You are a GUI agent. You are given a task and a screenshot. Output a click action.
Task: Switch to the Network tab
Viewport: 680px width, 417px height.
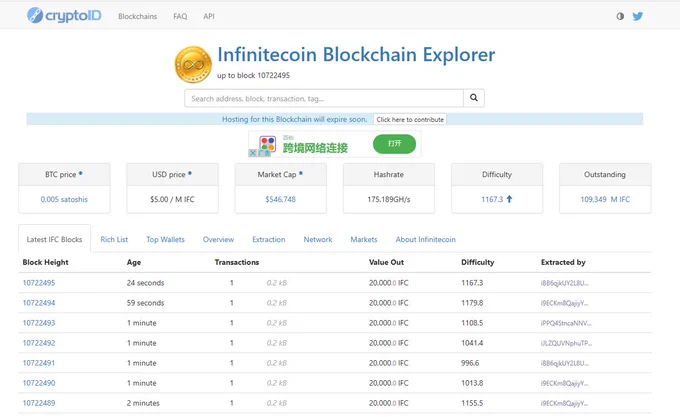click(x=317, y=239)
